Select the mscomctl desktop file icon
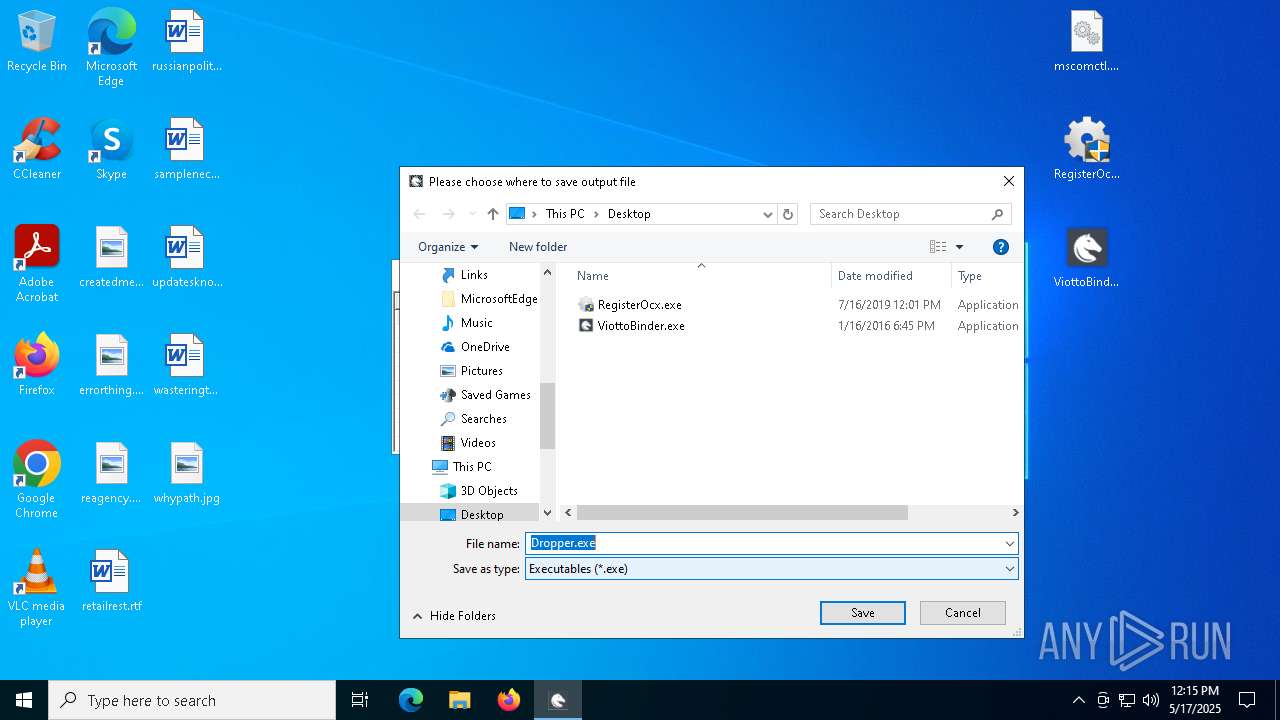This screenshot has width=1280, height=720. click(x=1087, y=42)
